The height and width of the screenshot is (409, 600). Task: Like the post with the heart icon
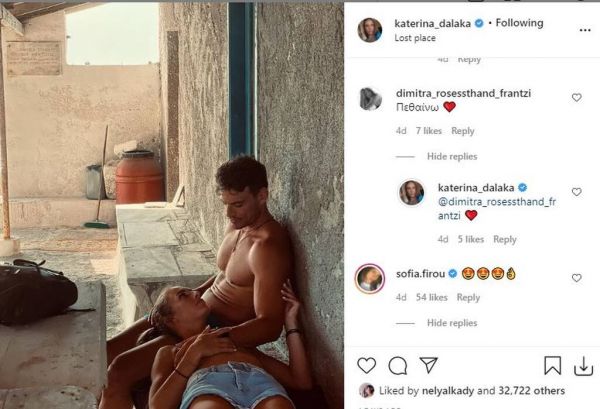pos(367,366)
